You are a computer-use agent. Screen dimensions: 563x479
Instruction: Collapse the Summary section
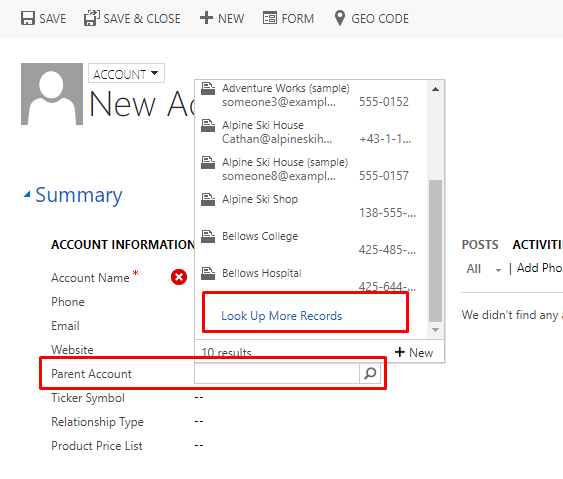click(x=27, y=195)
